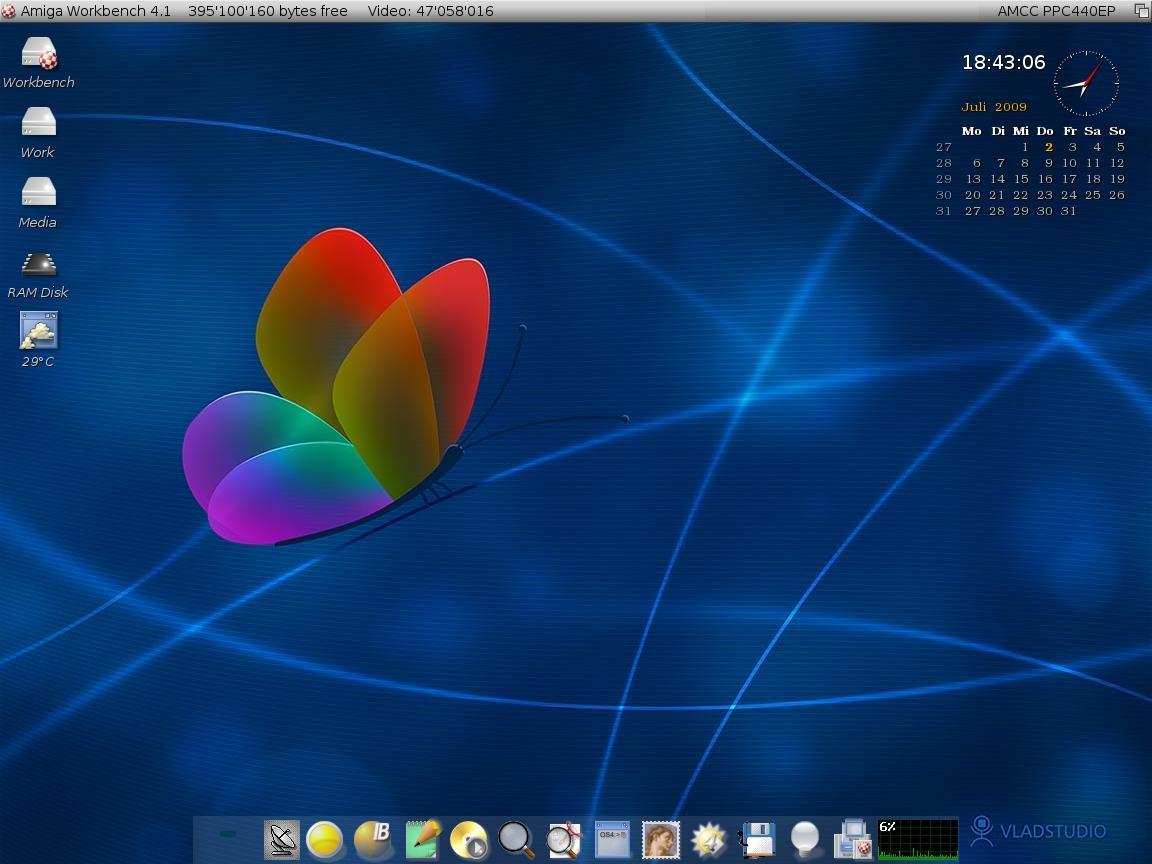The height and width of the screenshot is (864, 1152).
Task: Open the Workbench disk icon
Action: click(x=39, y=54)
